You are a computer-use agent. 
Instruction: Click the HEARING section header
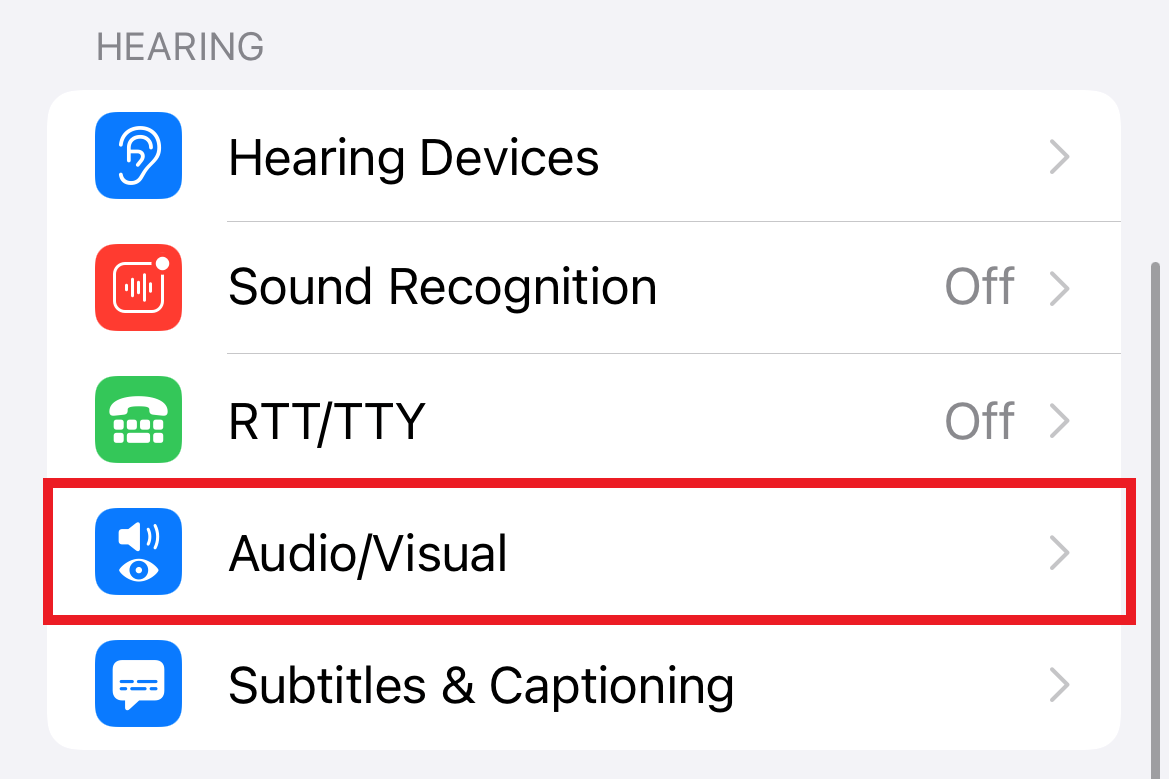(x=180, y=46)
